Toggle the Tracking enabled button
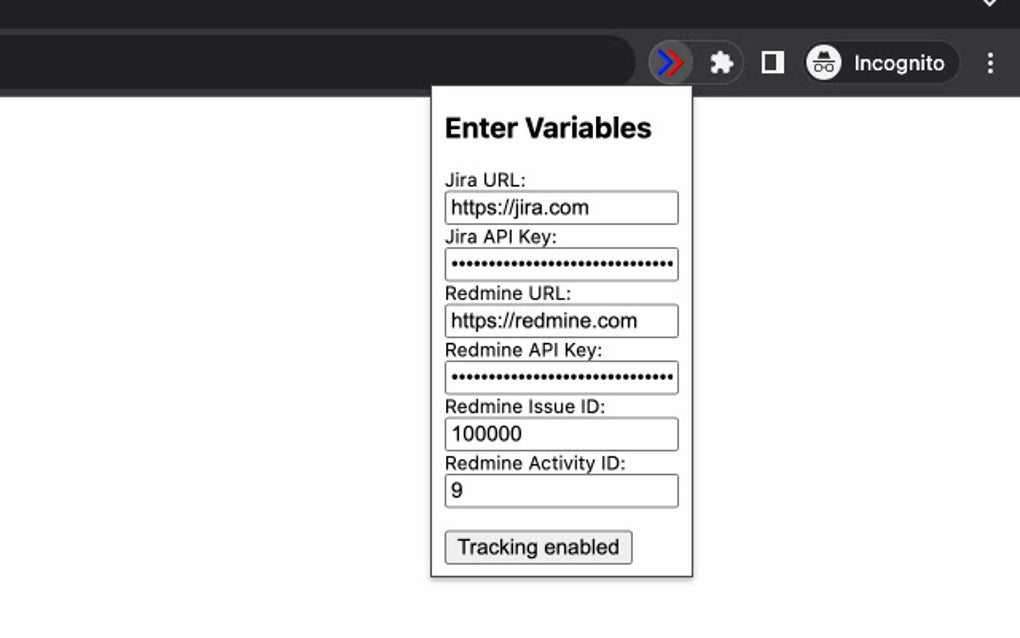The height and width of the screenshot is (638, 1020). point(538,547)
